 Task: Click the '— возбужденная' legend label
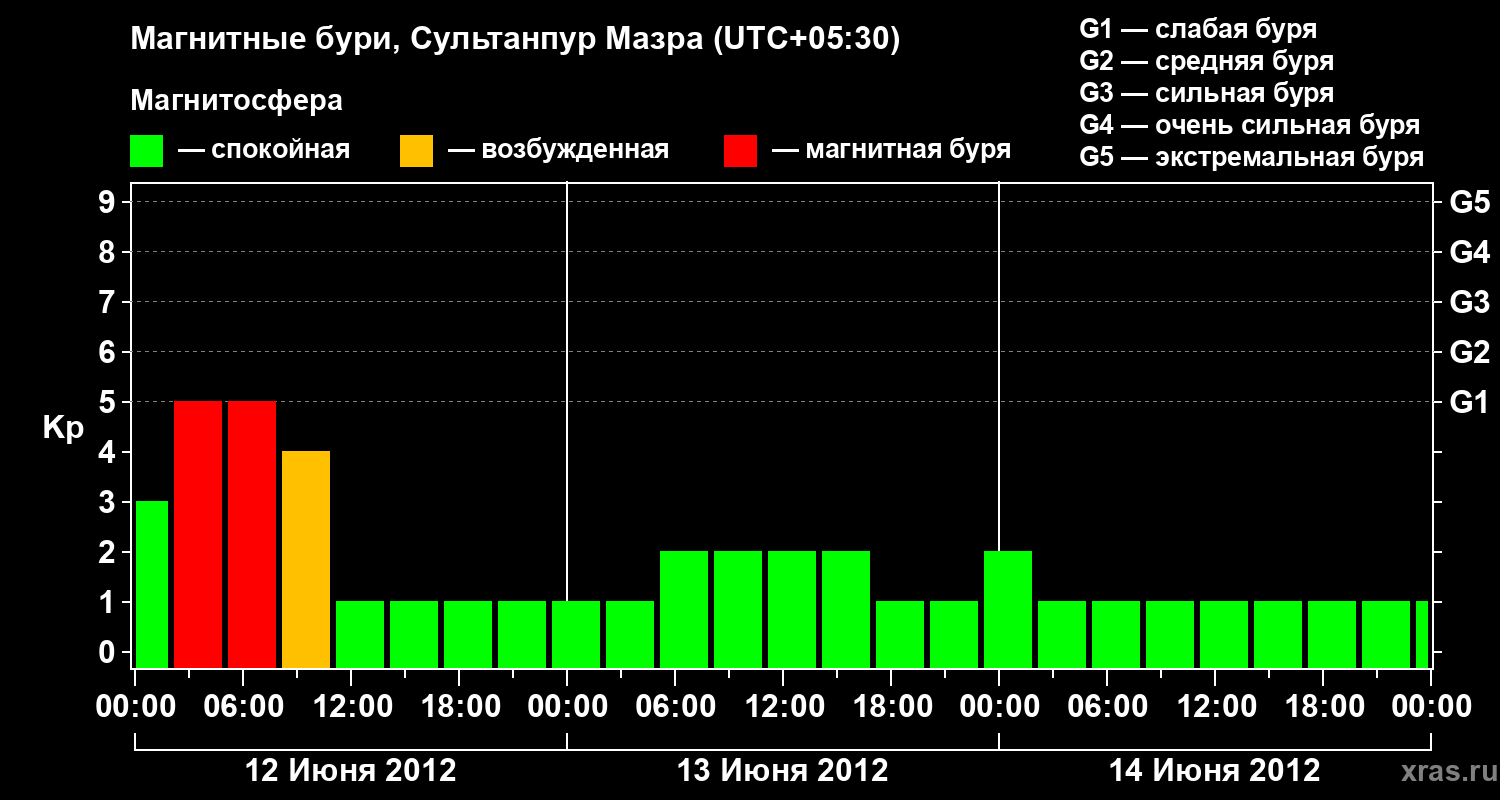pos(558,151)
